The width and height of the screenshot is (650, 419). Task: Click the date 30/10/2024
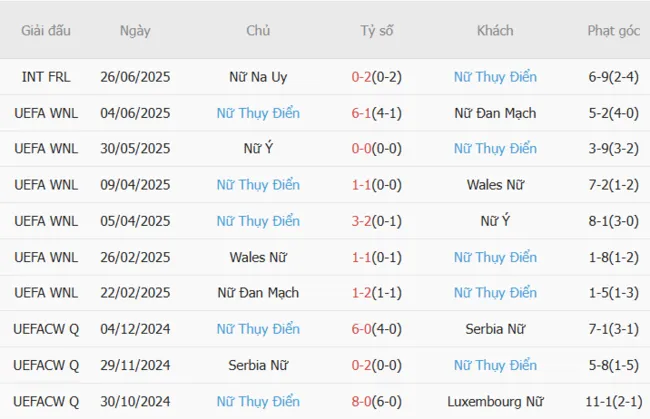pos(135,401)
